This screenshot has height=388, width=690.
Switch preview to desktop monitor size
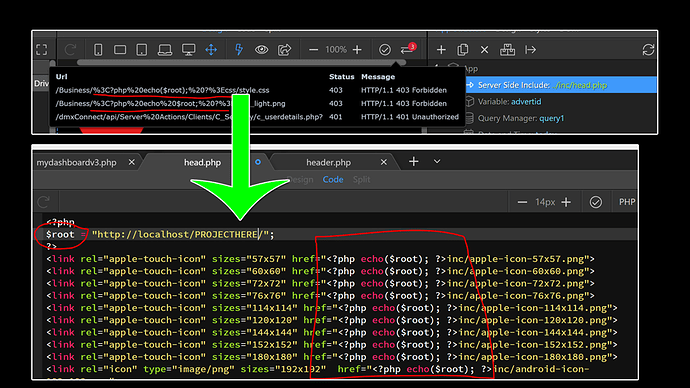pos(188,50)
